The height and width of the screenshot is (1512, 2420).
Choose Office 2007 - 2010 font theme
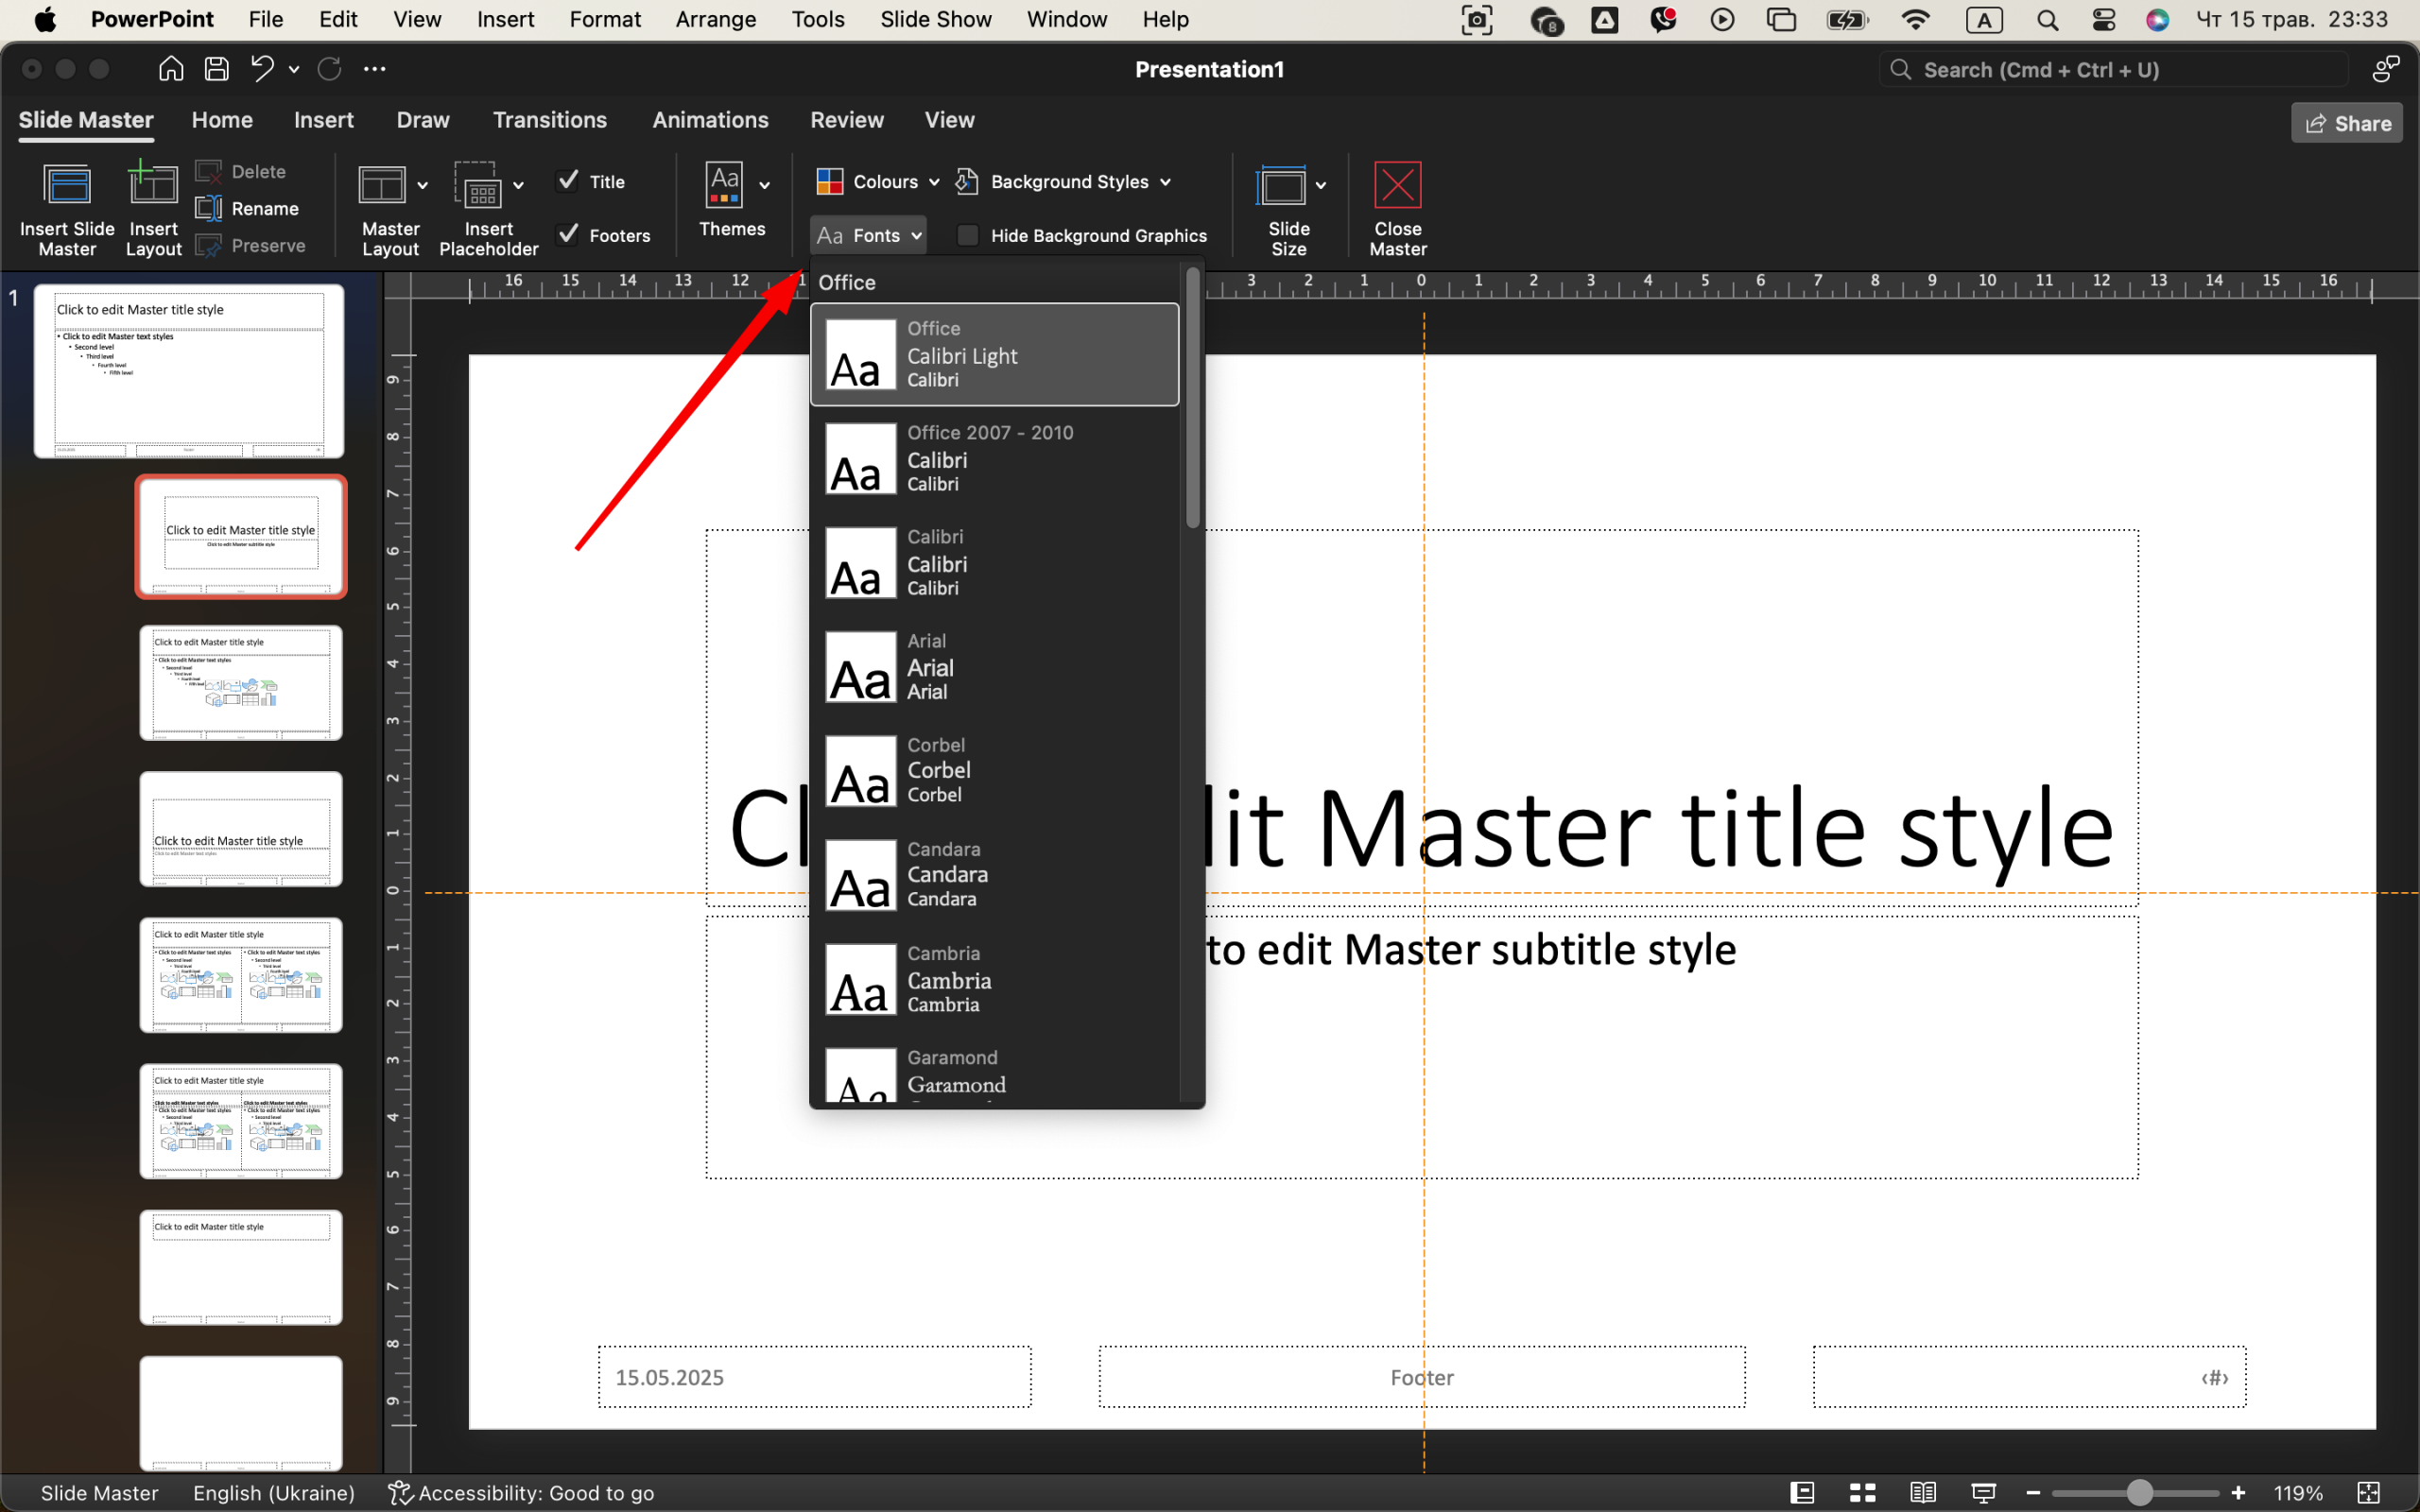click(994, 458)
